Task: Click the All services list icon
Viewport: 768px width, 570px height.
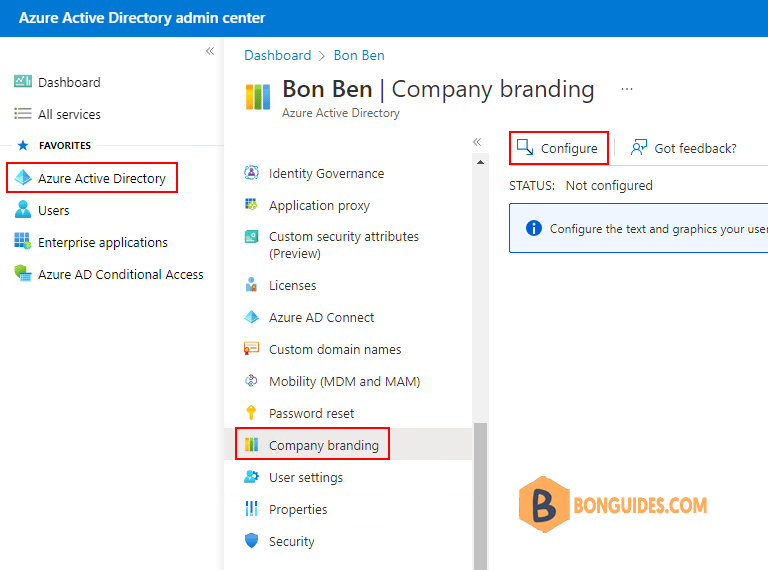Action: pos(23,114)
